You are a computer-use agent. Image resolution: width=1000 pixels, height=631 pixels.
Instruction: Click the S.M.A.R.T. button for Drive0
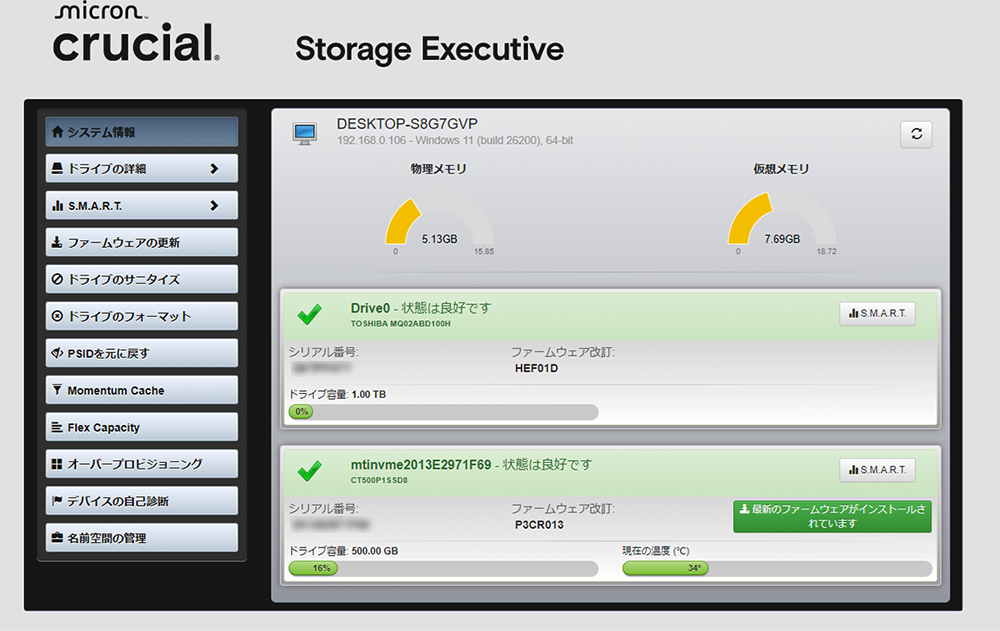click(x=877, y=313)
